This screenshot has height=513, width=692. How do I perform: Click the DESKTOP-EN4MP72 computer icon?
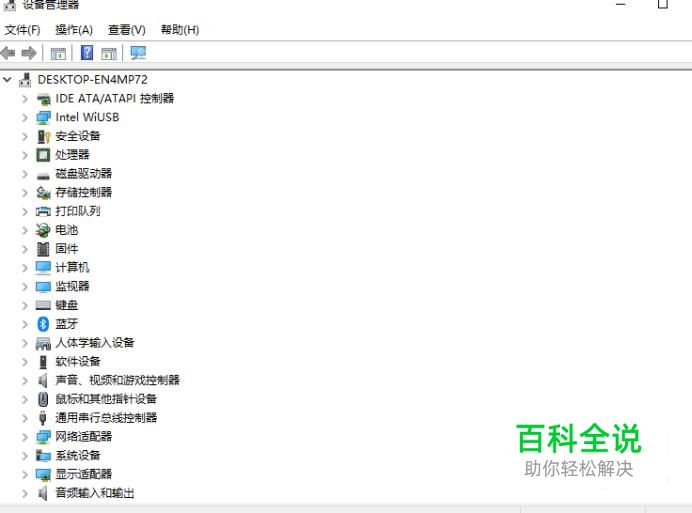pyautogui.click(x=25, y=80)
